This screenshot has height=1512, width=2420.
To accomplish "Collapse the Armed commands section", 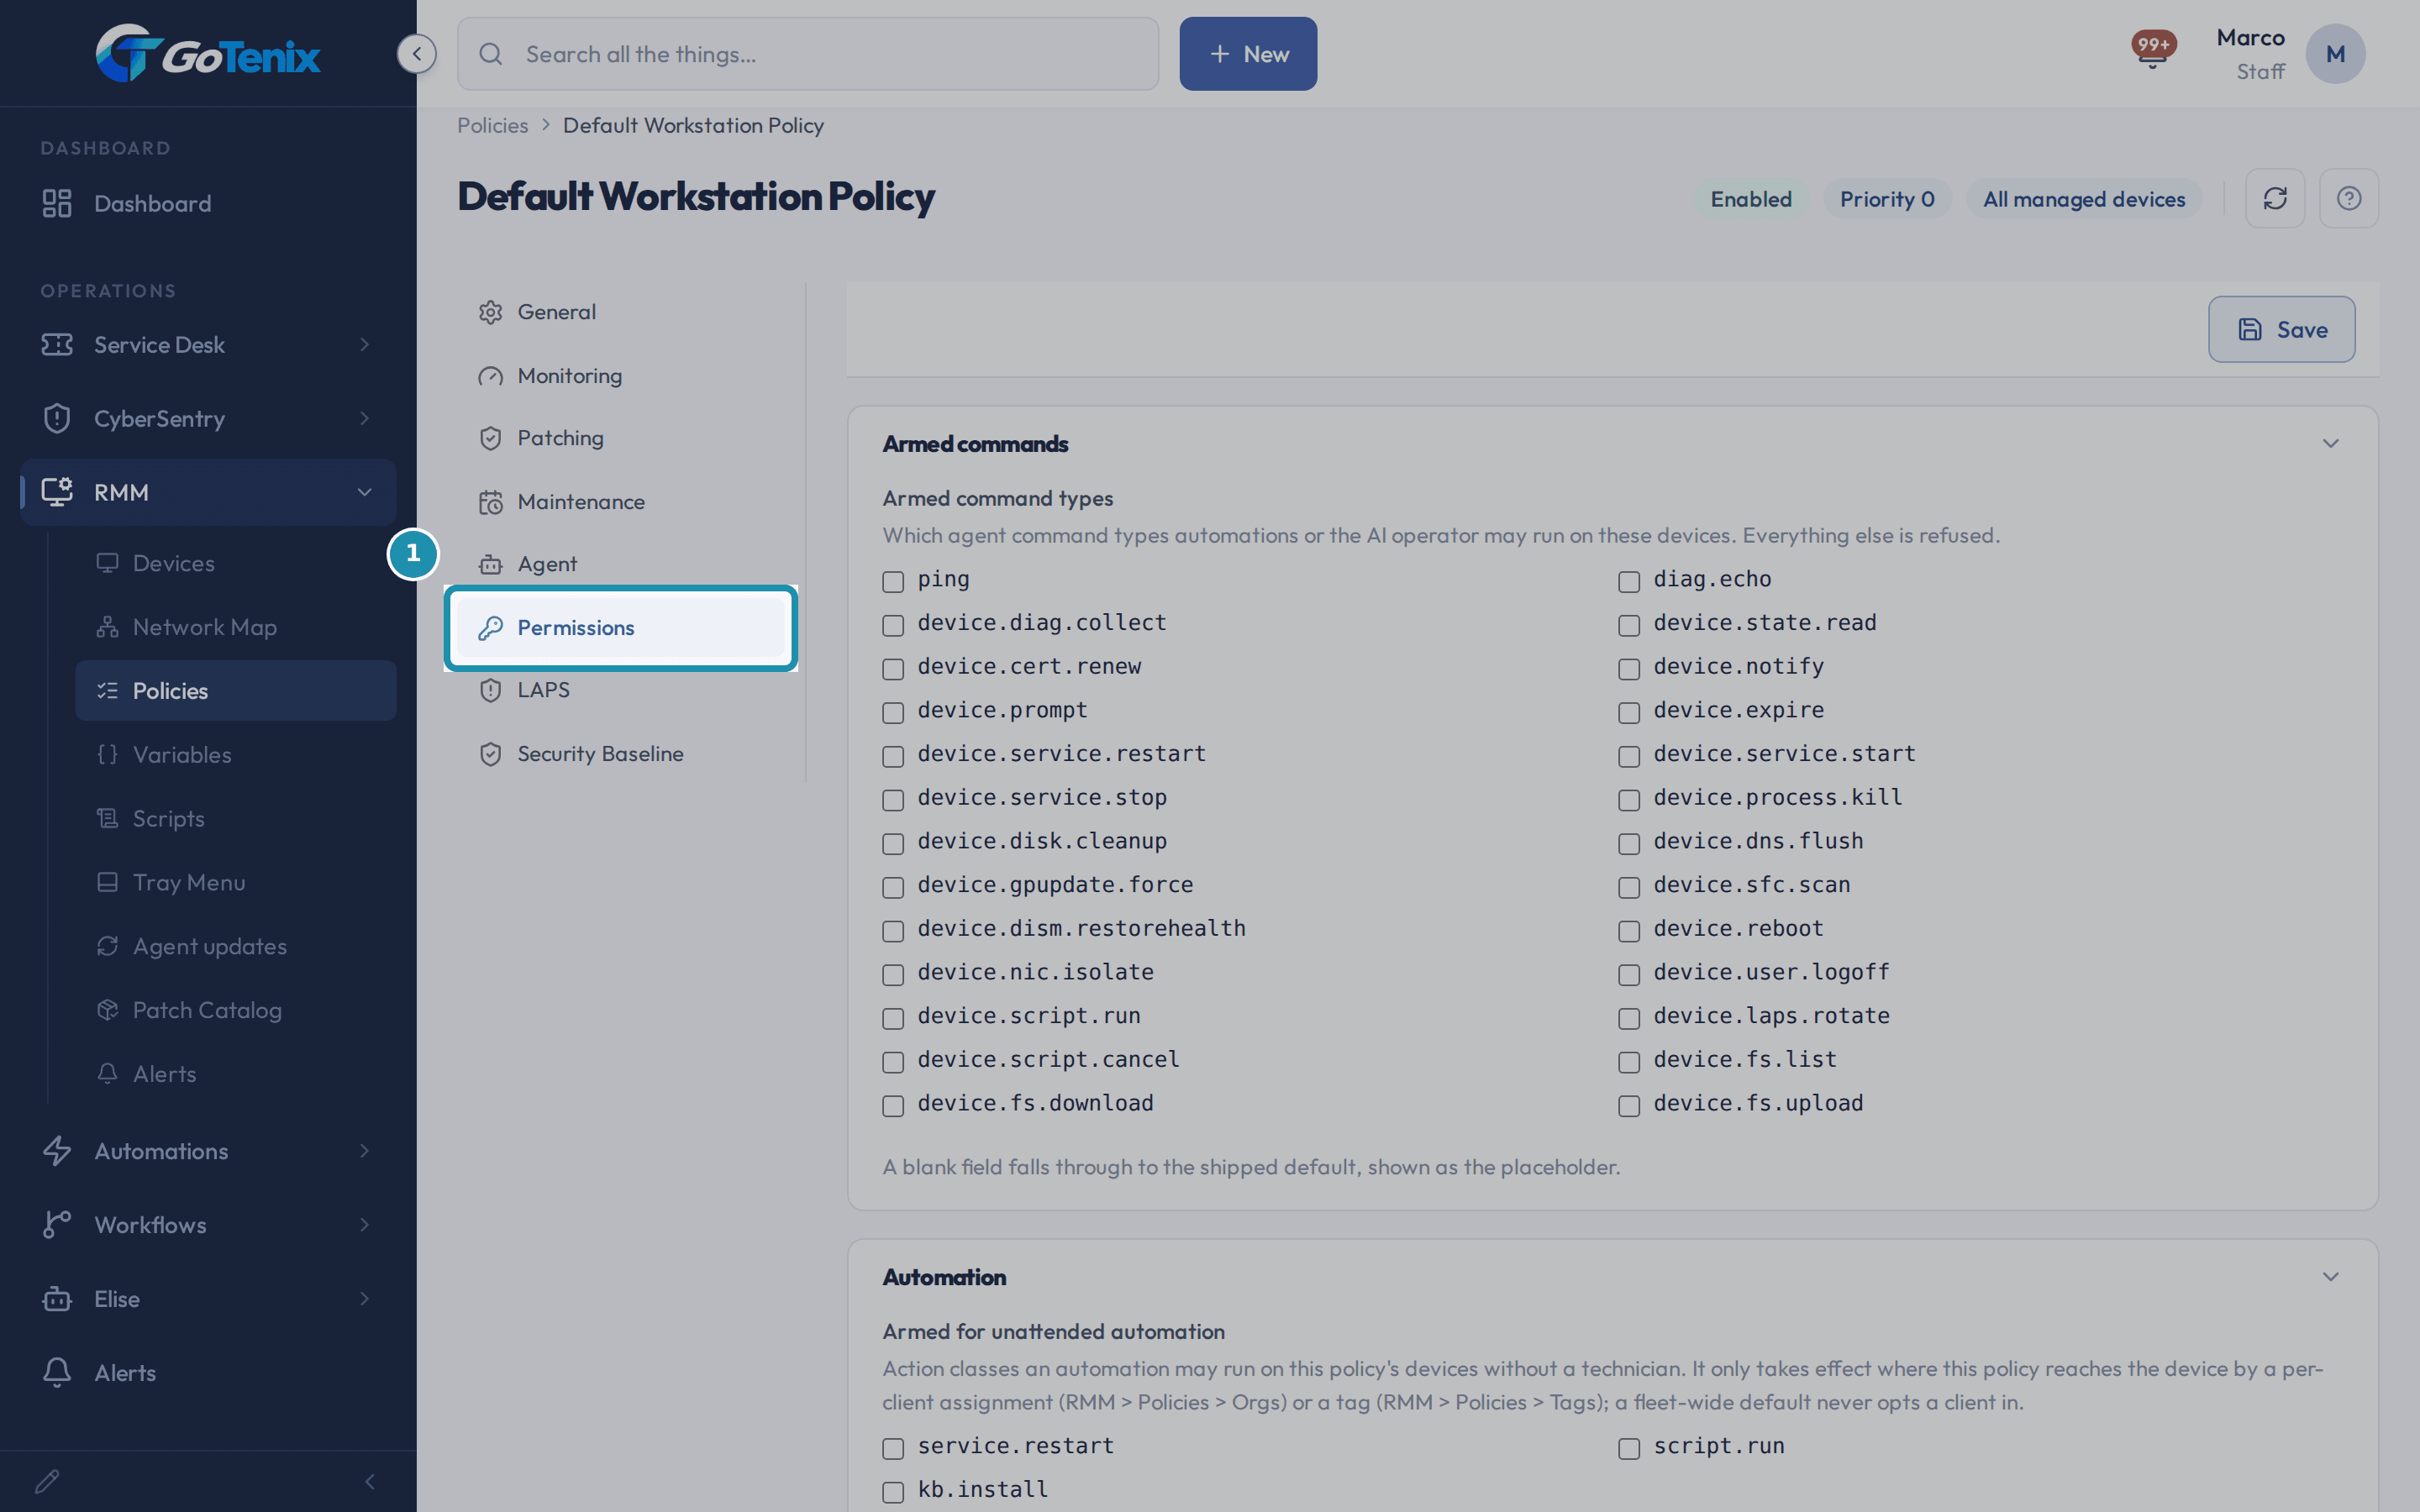I will (2330, 443).
